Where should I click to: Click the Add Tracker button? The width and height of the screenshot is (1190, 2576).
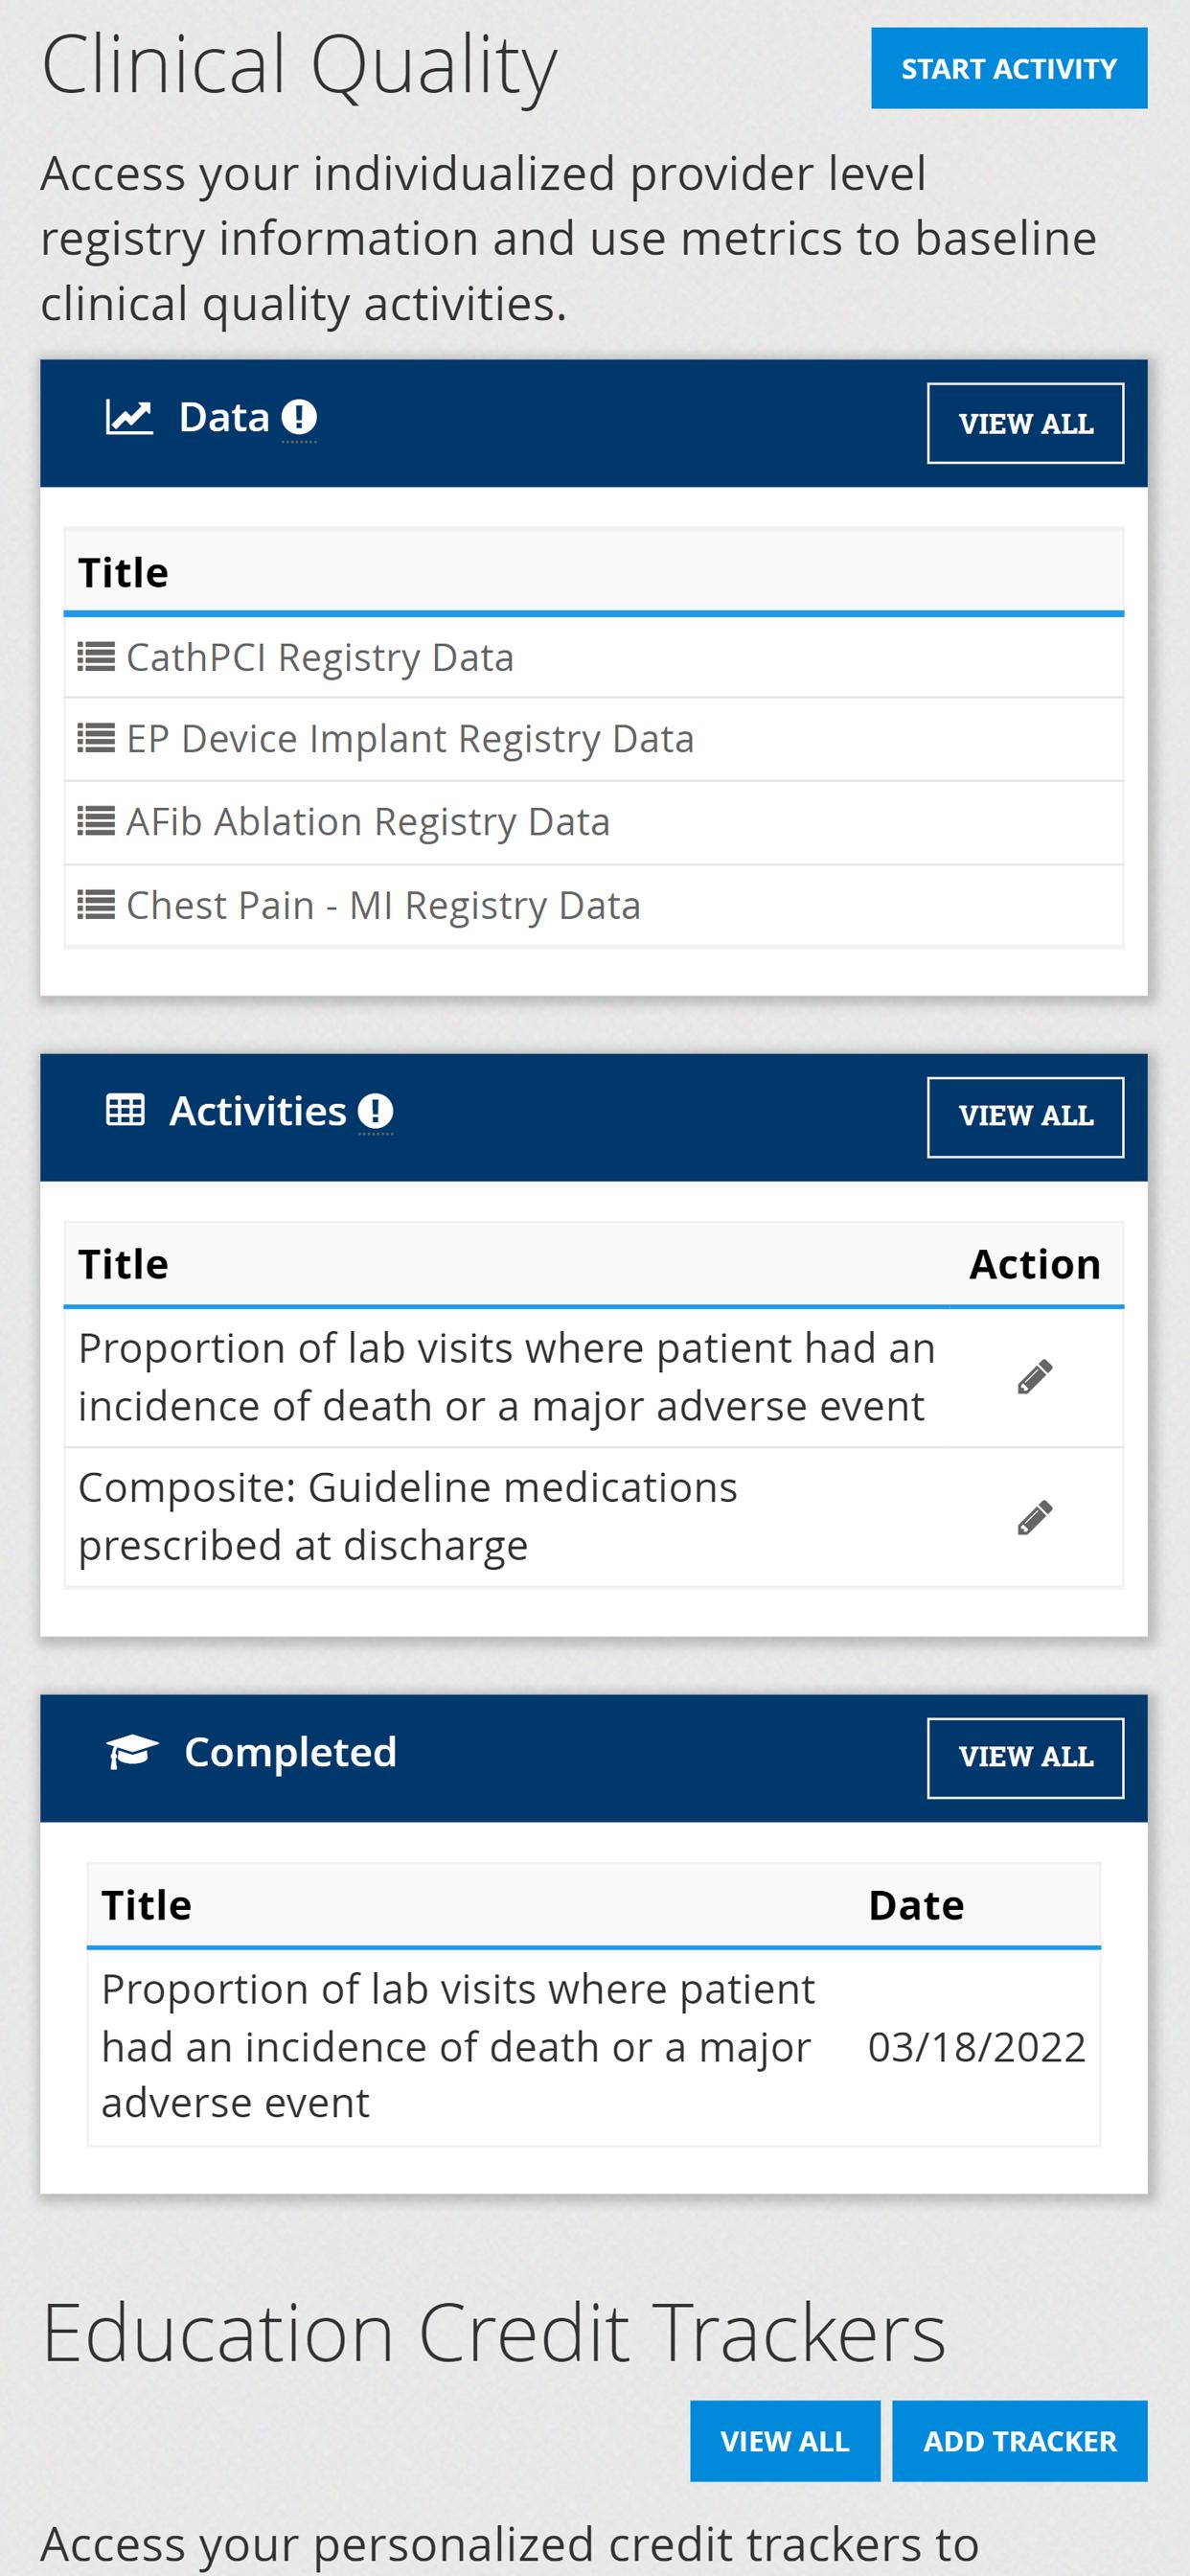pos(1019,2440)
